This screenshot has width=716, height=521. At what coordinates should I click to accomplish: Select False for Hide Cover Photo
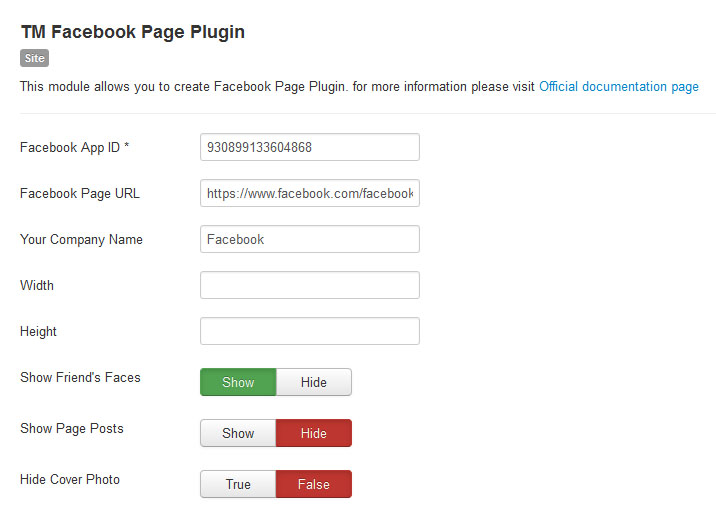click(x=314, y=484)
